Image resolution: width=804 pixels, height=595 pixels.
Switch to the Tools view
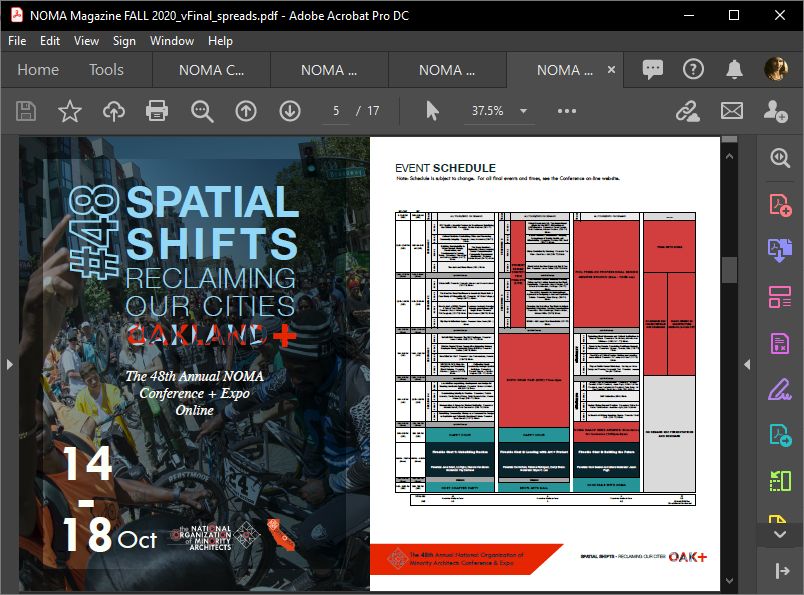click(x=106, y=70)
